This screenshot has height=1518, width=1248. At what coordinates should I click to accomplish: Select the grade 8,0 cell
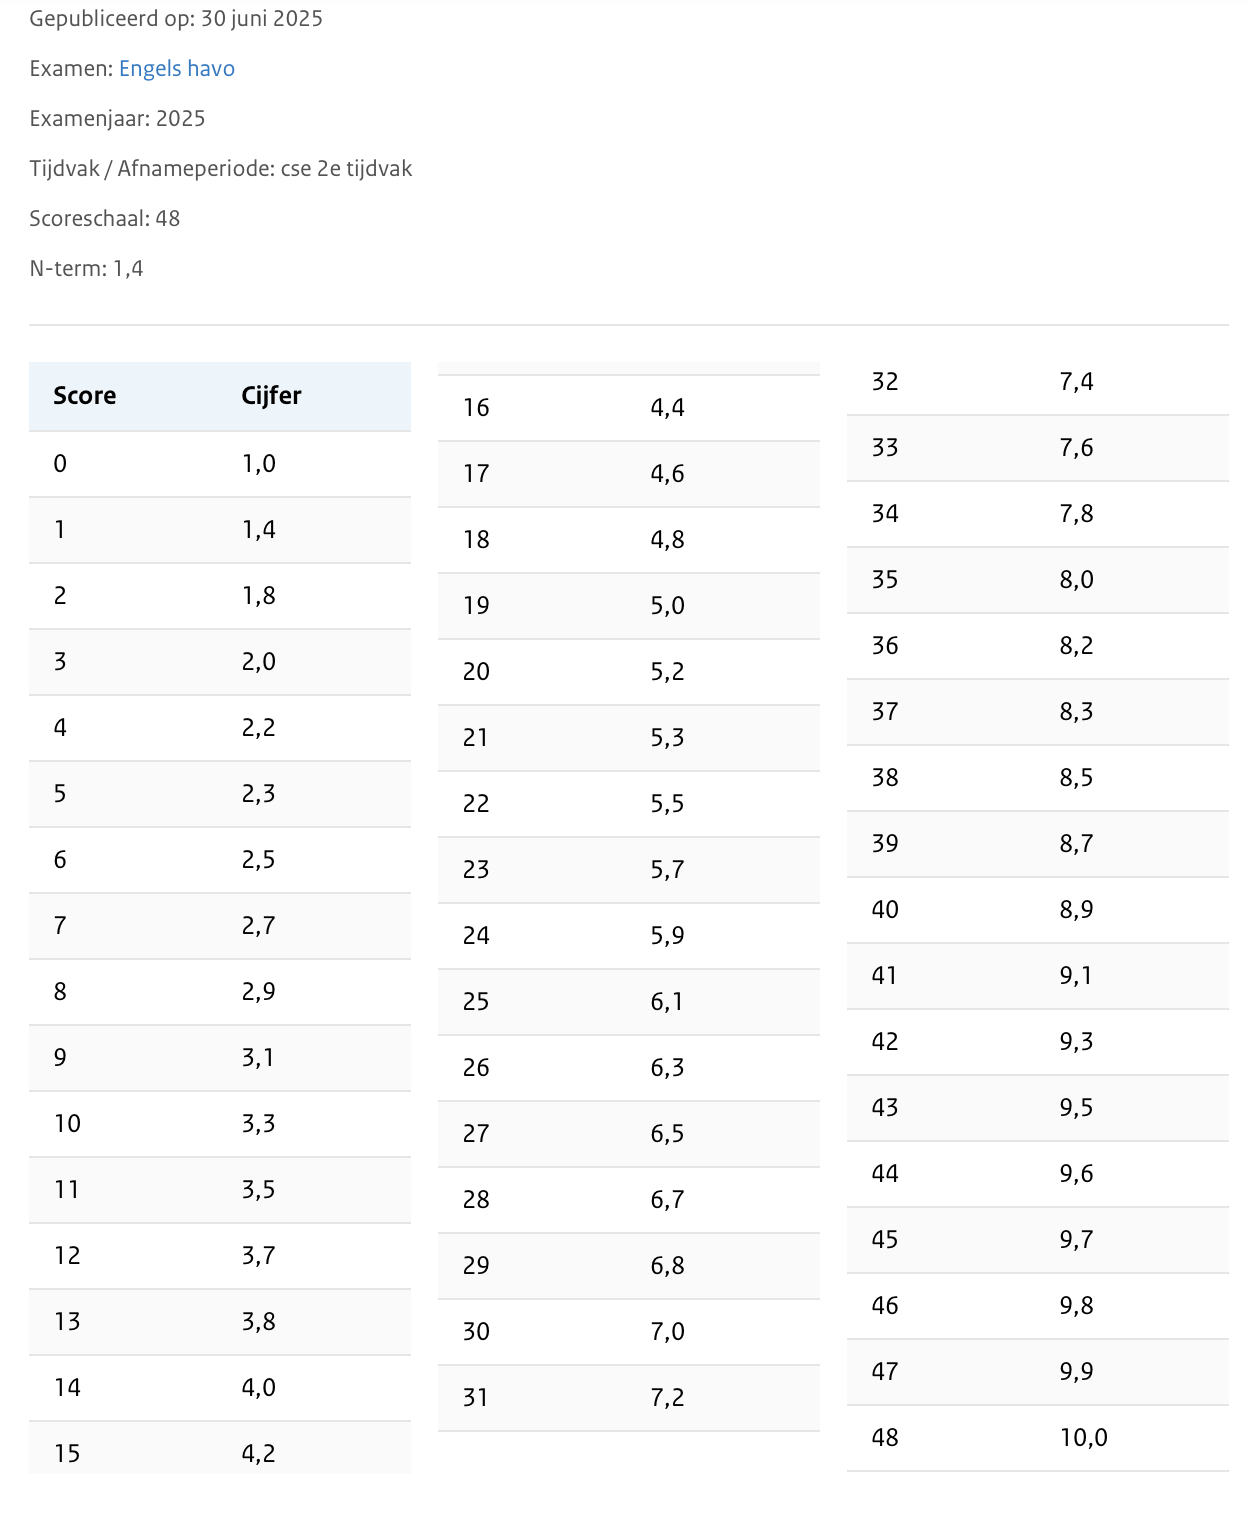tap(1076, 580)
